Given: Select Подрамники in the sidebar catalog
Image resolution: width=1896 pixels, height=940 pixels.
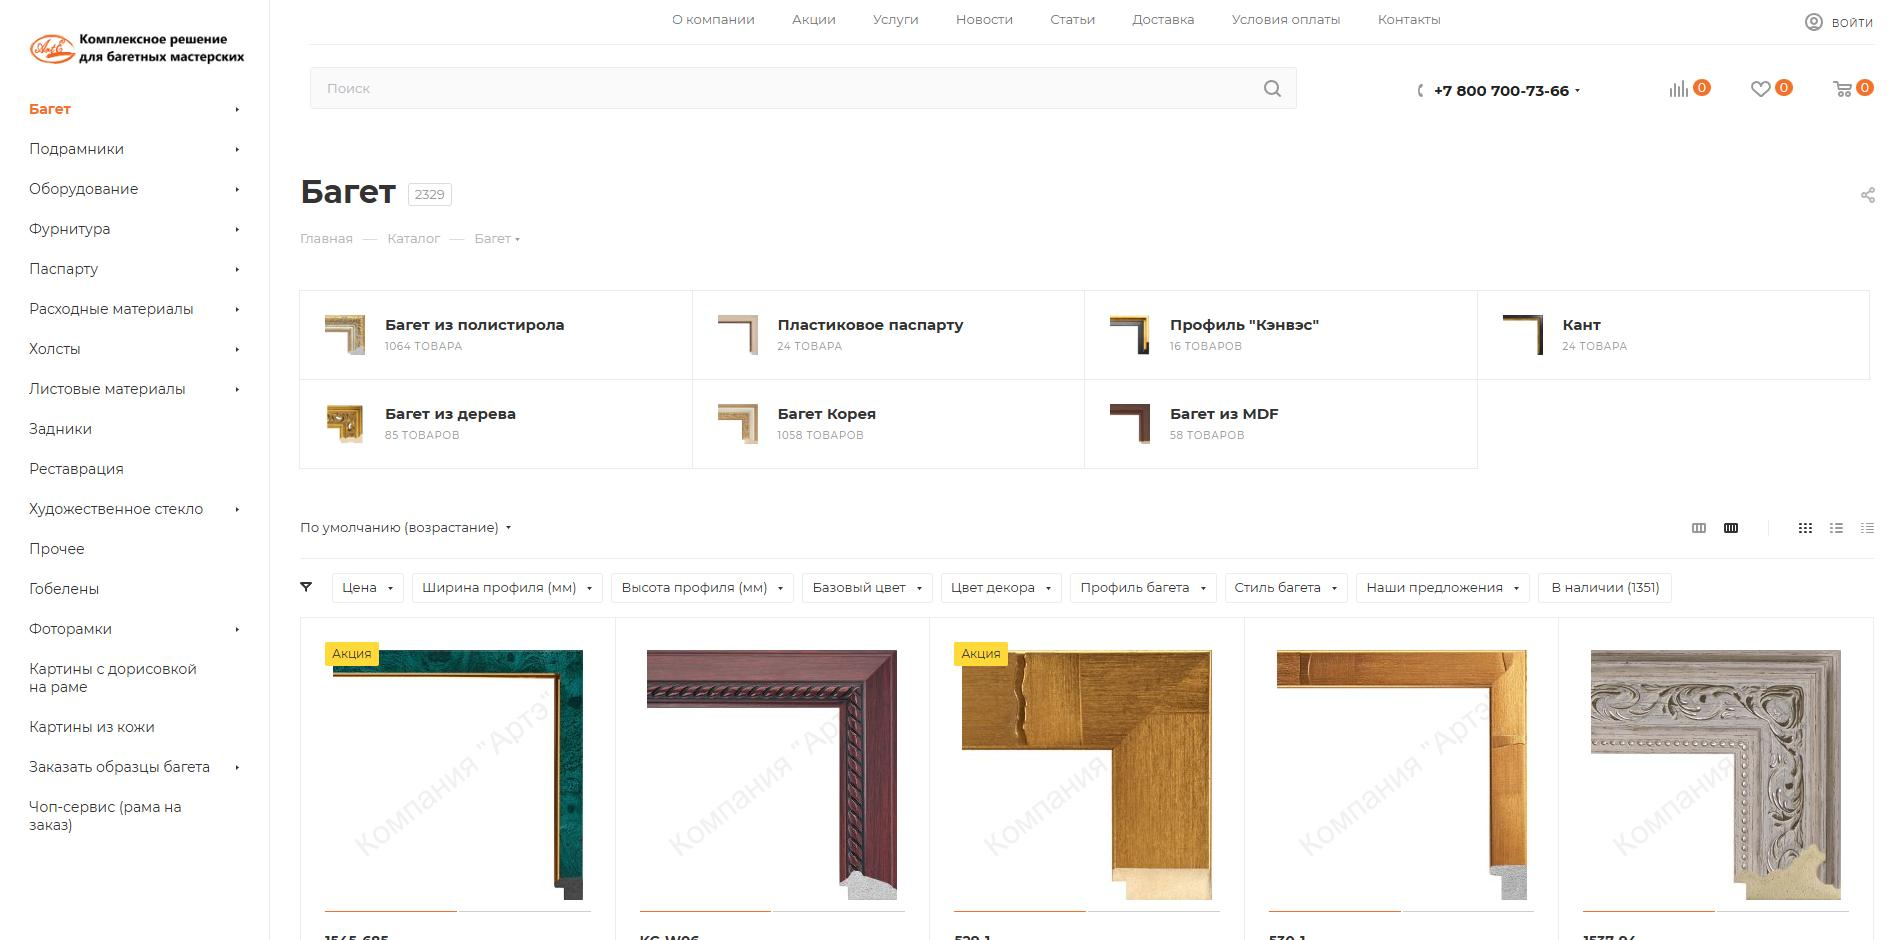Looking at the screenshot, I should [x=77, y=149].
